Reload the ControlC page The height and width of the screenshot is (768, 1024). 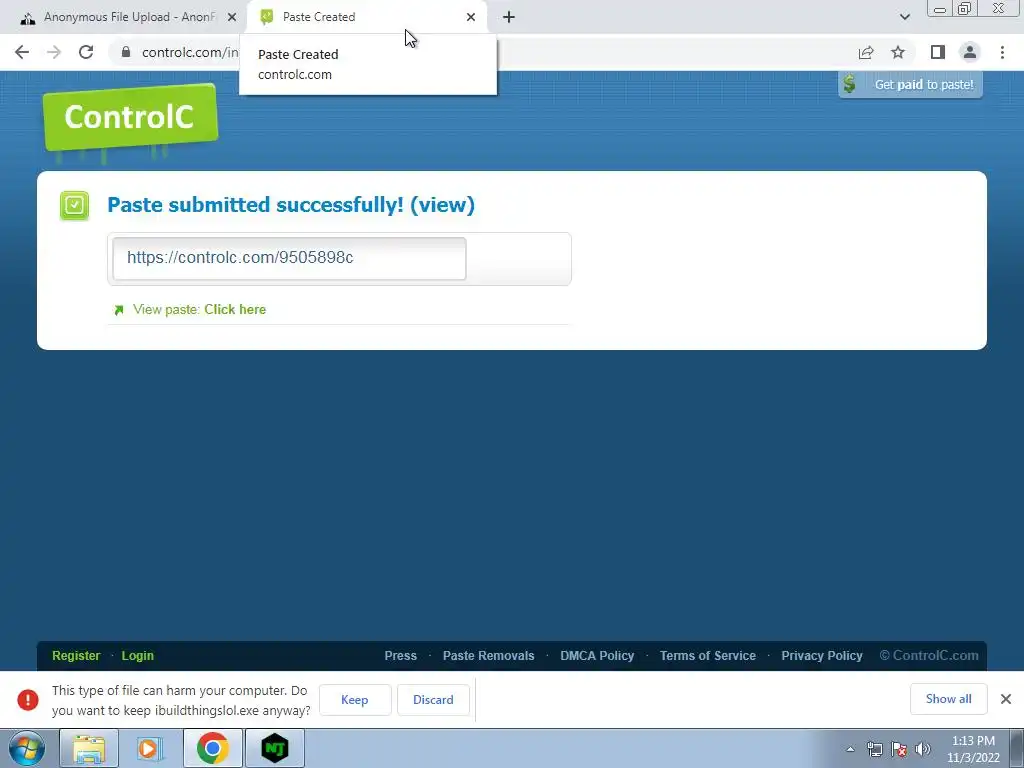tap(86, 52)
